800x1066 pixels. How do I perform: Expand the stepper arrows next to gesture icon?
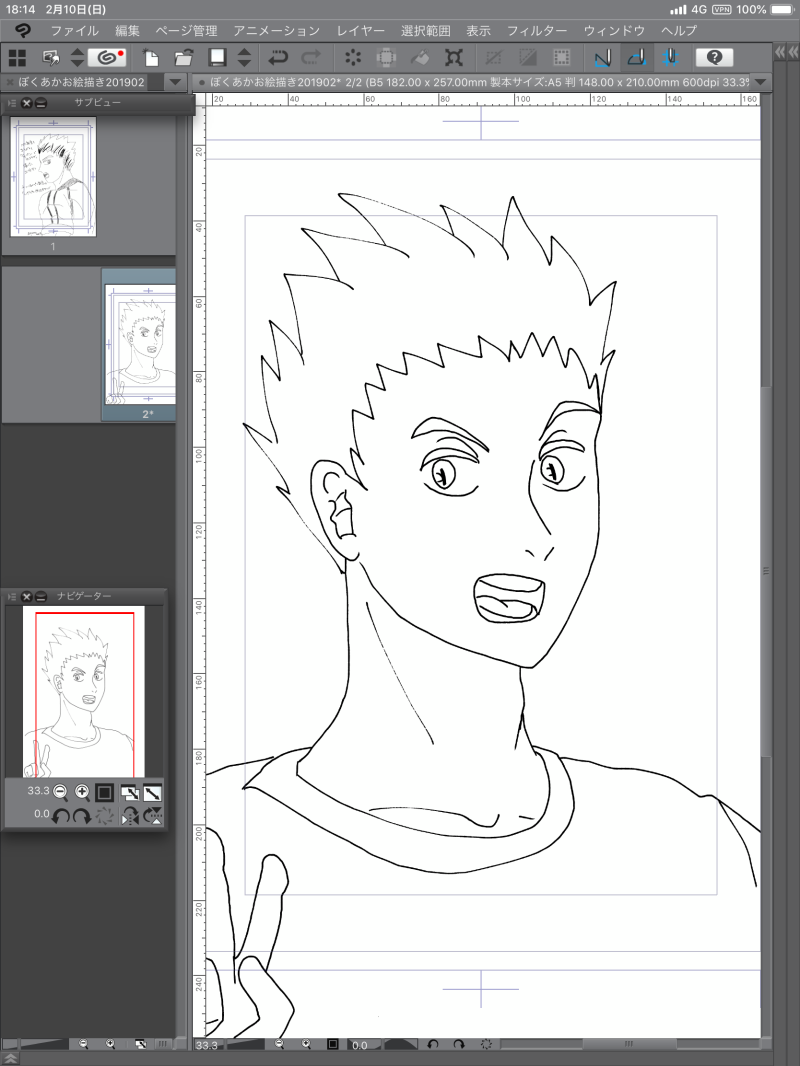click(77, 58)
